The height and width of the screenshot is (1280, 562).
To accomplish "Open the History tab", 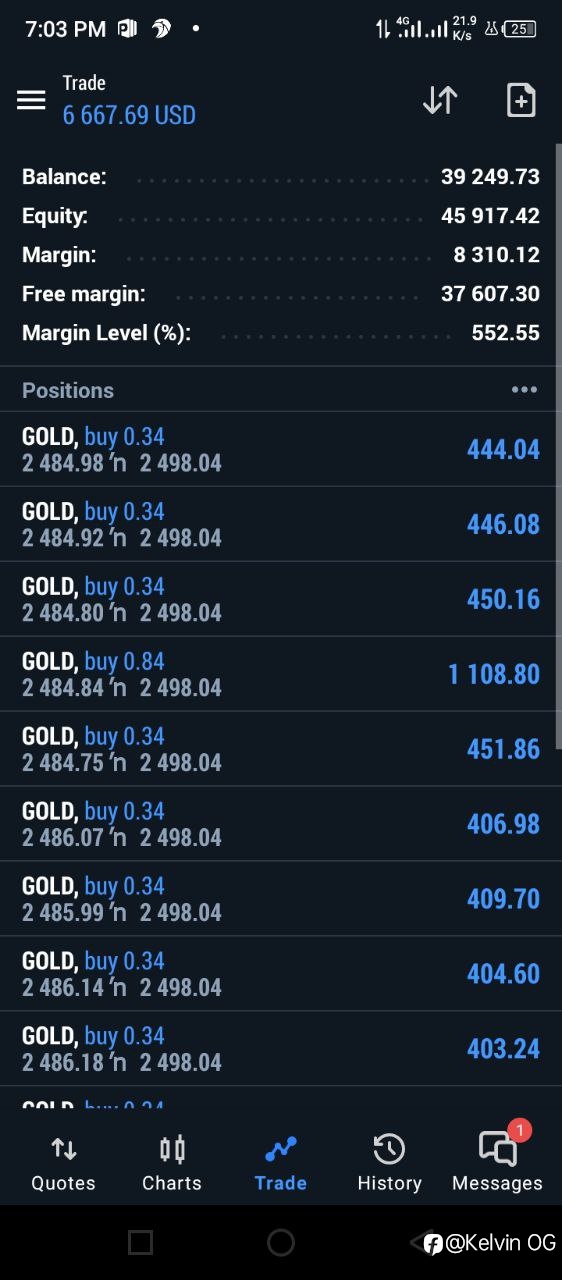I will click(x=389, y=1163).
